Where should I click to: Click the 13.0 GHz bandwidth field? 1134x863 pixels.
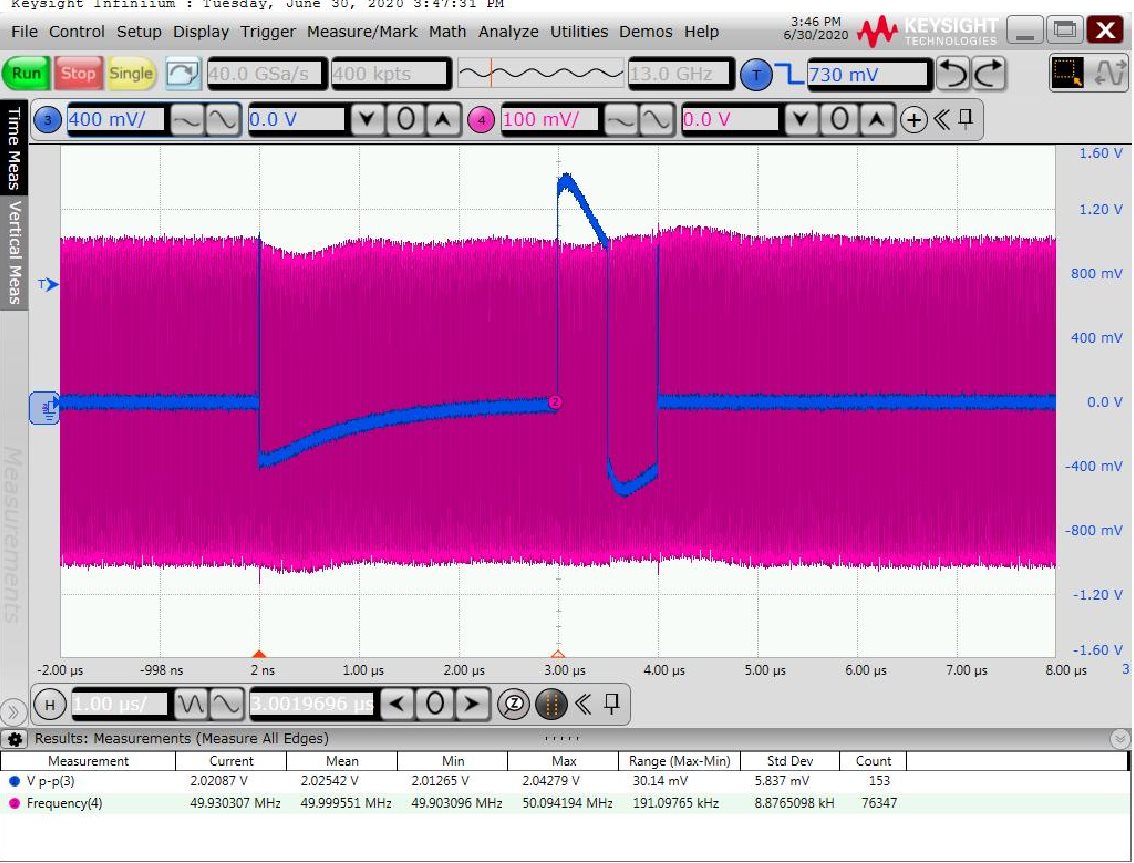click(680, 74)
